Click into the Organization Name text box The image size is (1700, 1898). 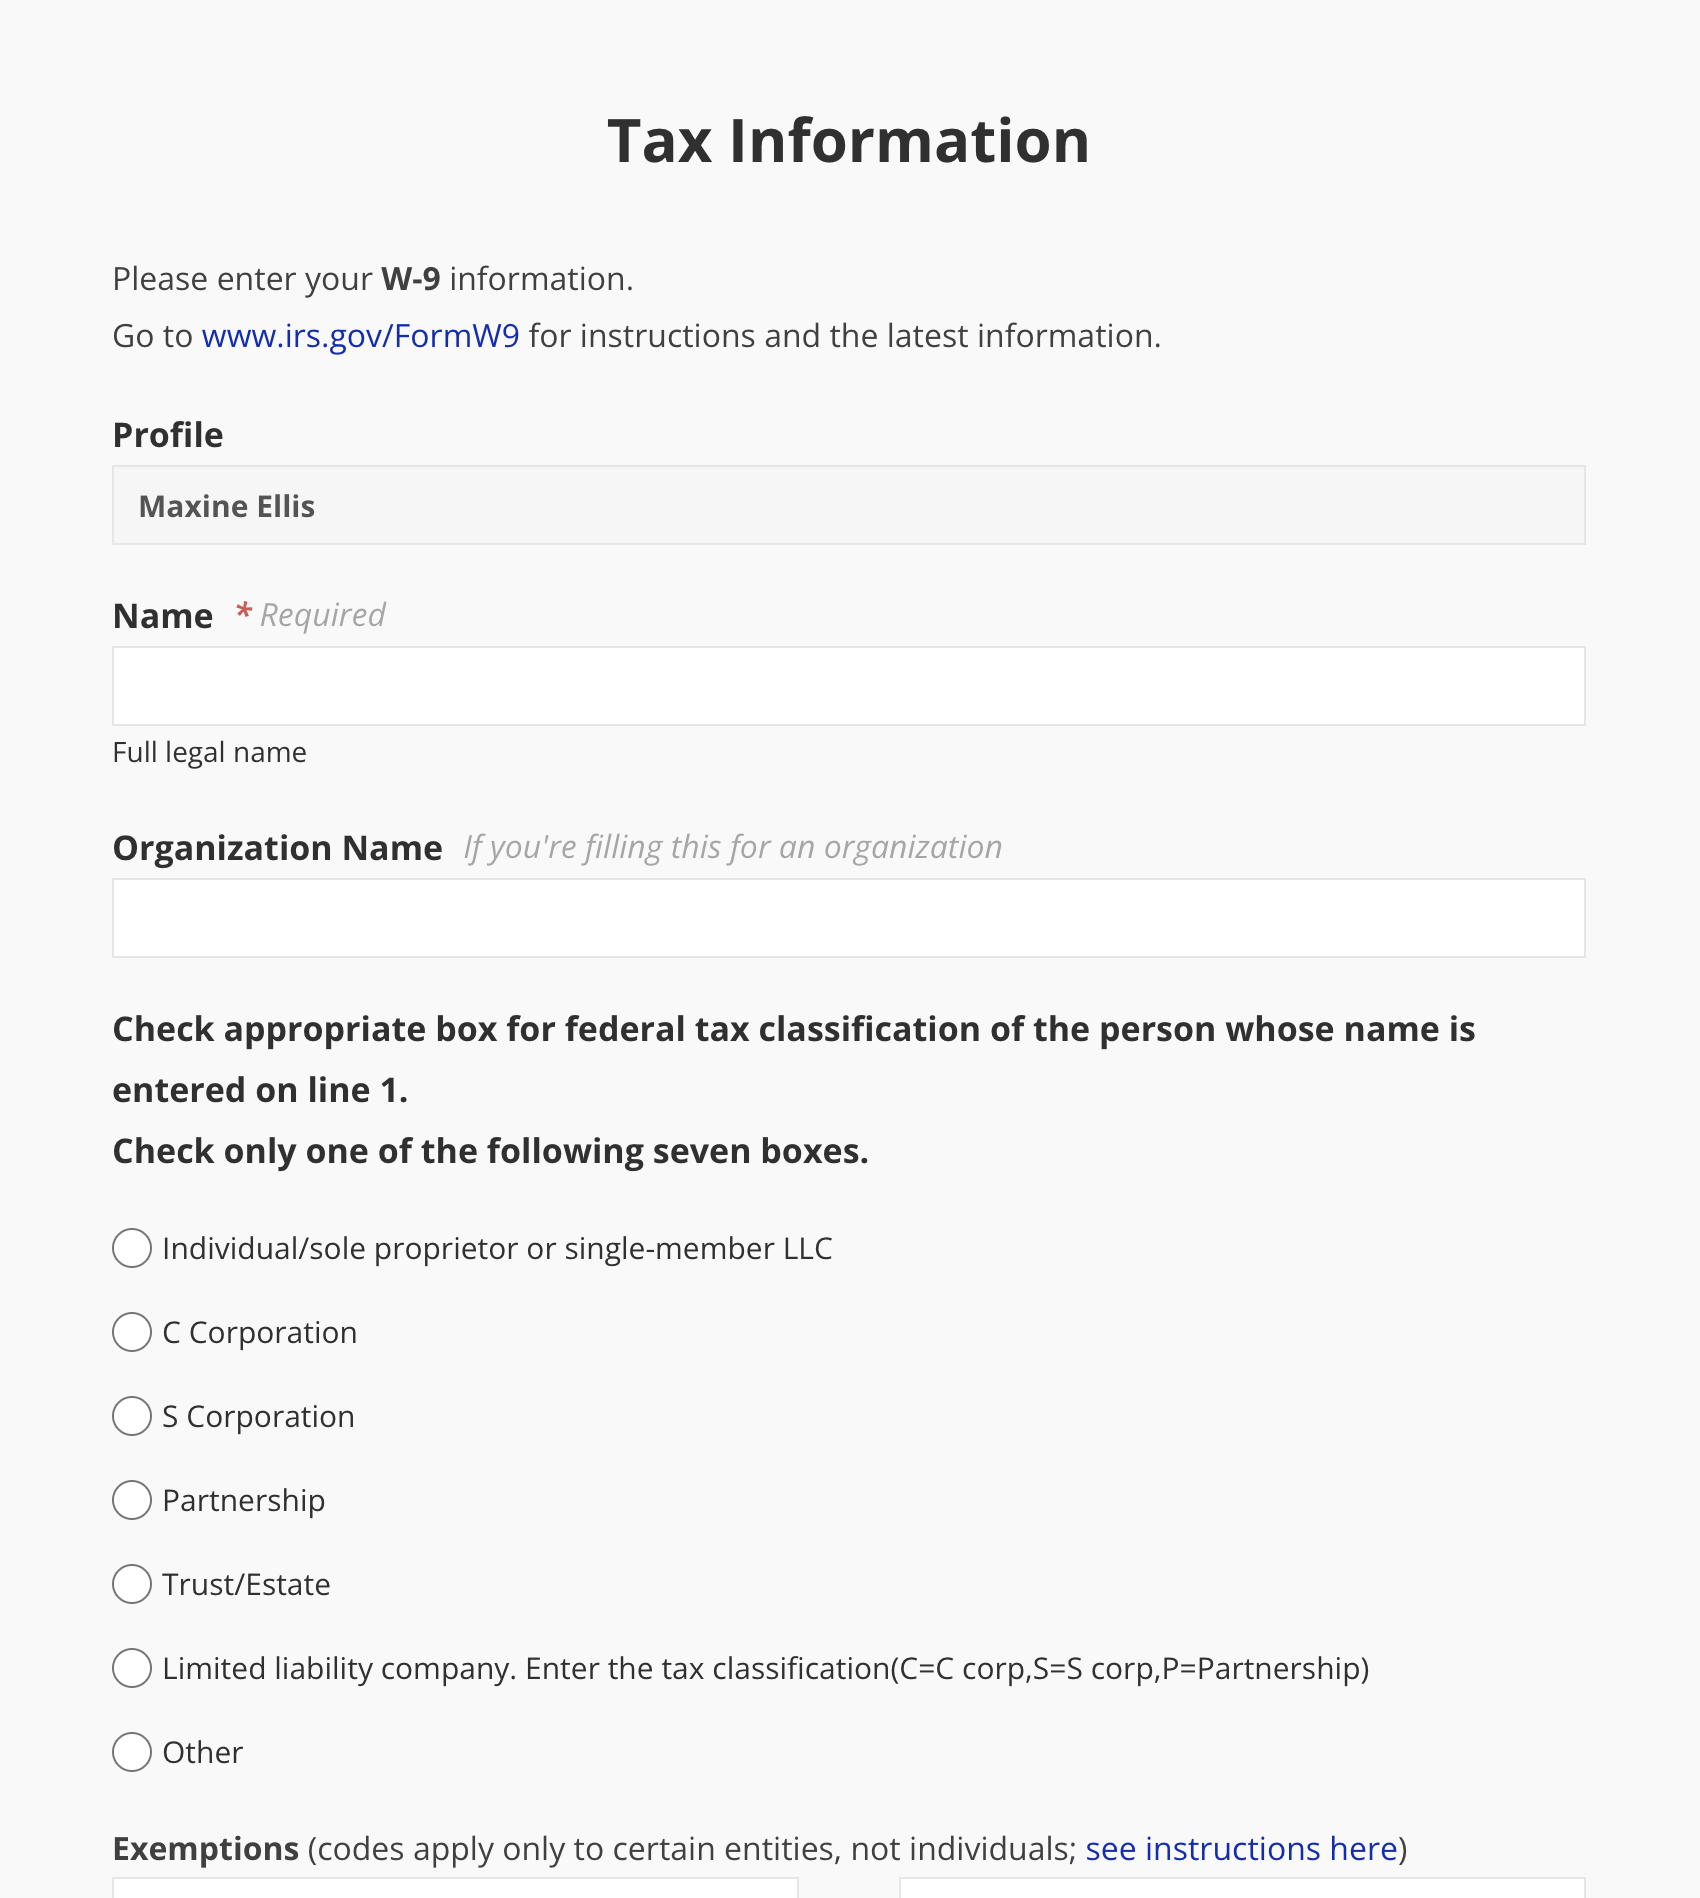(x=848, y=918)
